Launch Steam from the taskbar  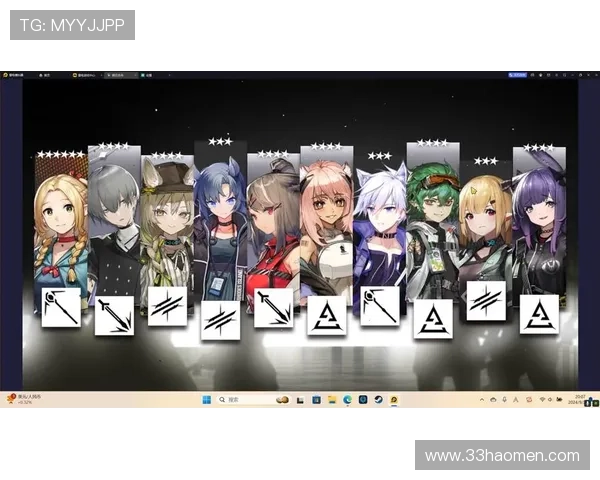(378, 399)
